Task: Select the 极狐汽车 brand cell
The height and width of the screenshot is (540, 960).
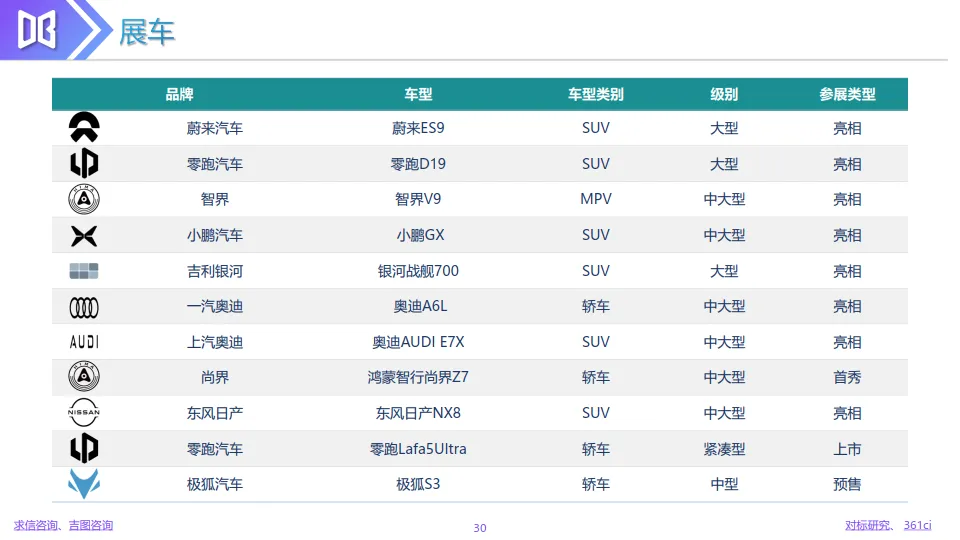Action: click(215, 484)
